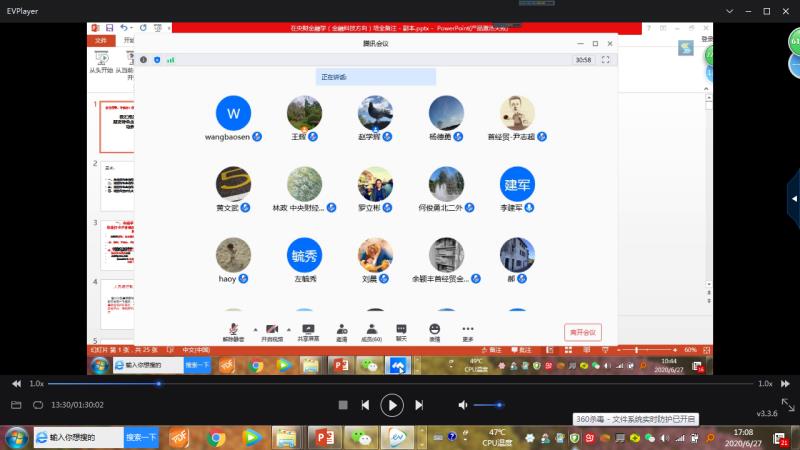This screenshot has width=800, height=450.
Task: Stop the video playback
Action: [x=343, y=405]
